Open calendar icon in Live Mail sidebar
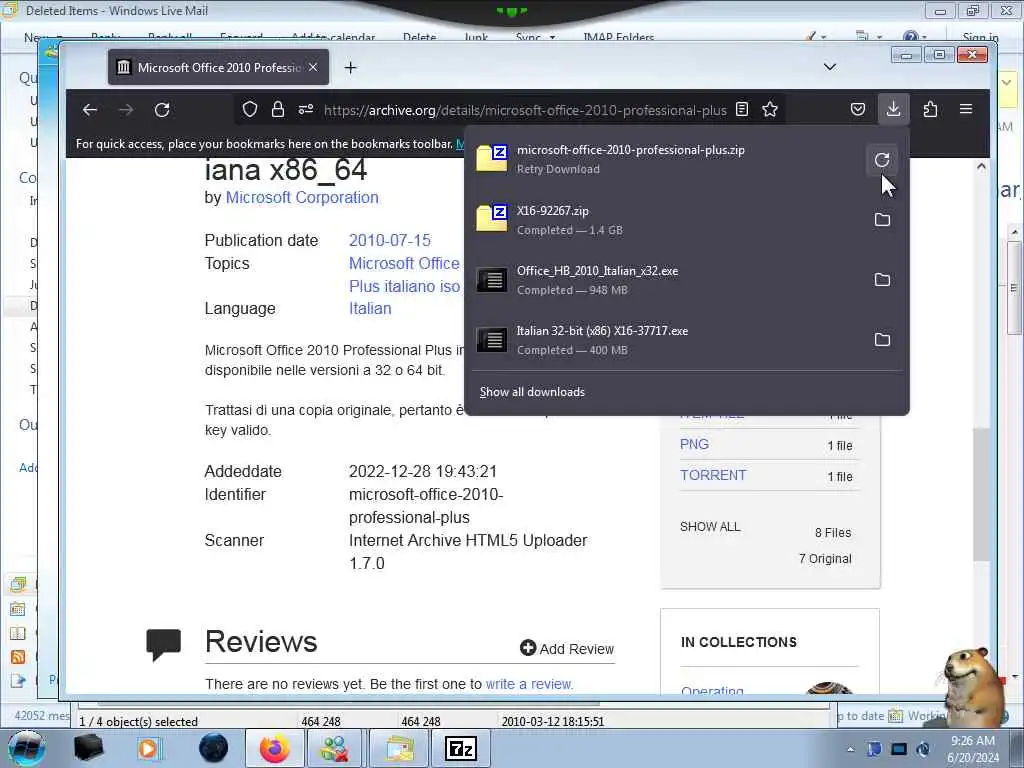This screenshot has height=768, width=1024. (x=18, y=609)
